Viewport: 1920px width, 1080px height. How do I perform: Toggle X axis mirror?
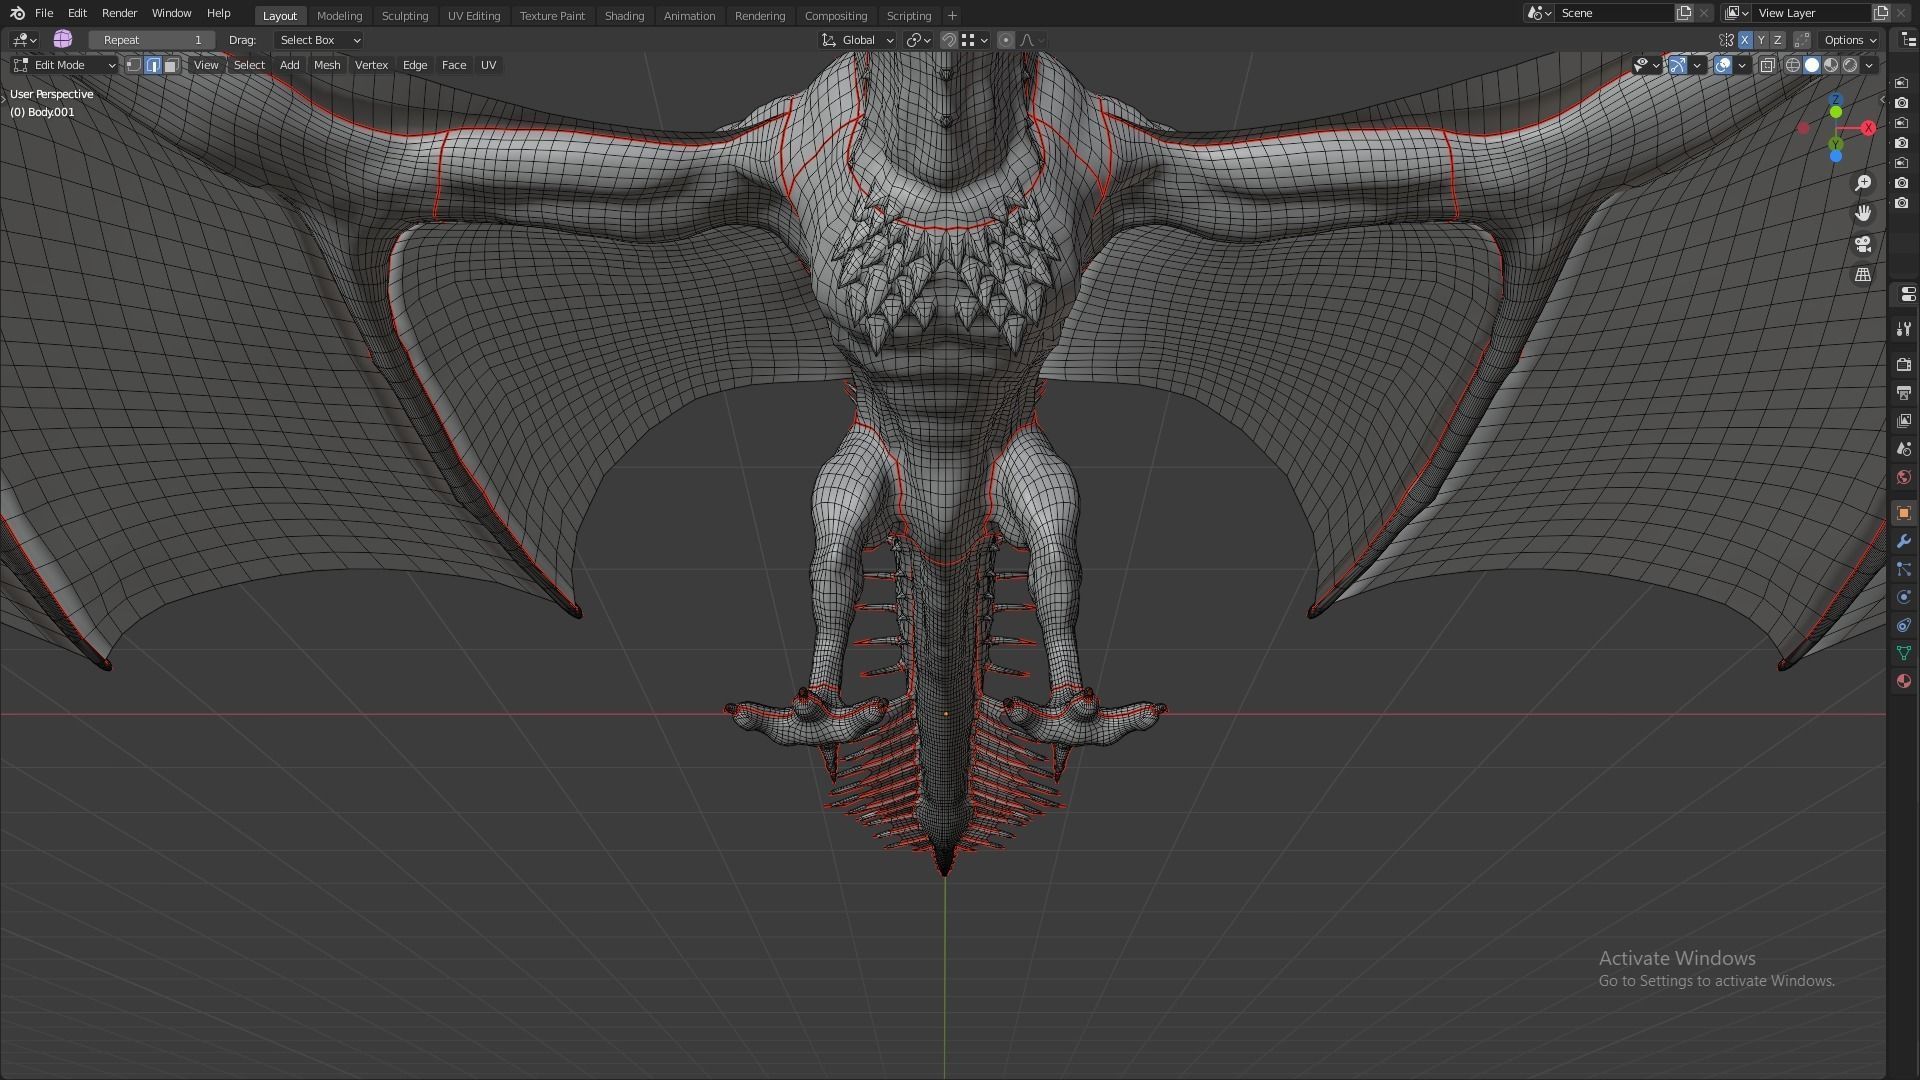[1745, 40]
